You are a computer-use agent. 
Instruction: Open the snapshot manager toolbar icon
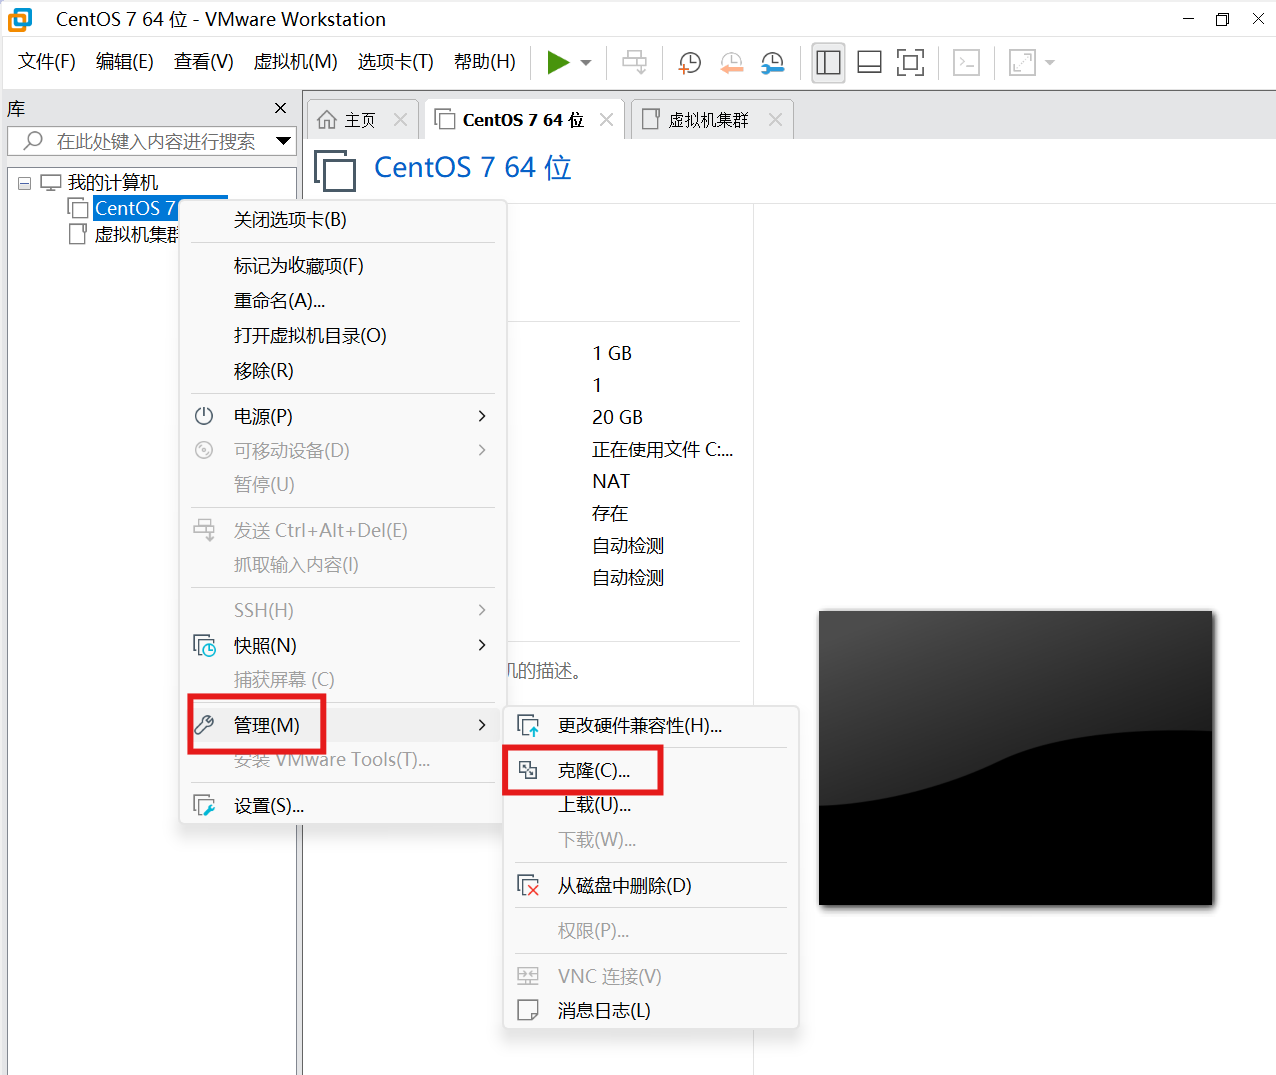[x=772, y=63]
